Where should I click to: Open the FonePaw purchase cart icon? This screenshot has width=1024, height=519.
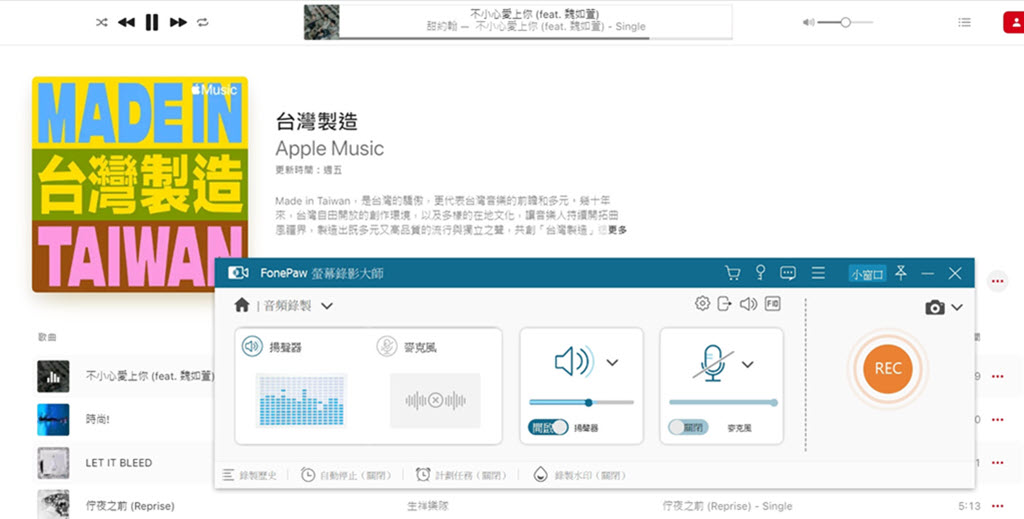click(x=733, y=272)
